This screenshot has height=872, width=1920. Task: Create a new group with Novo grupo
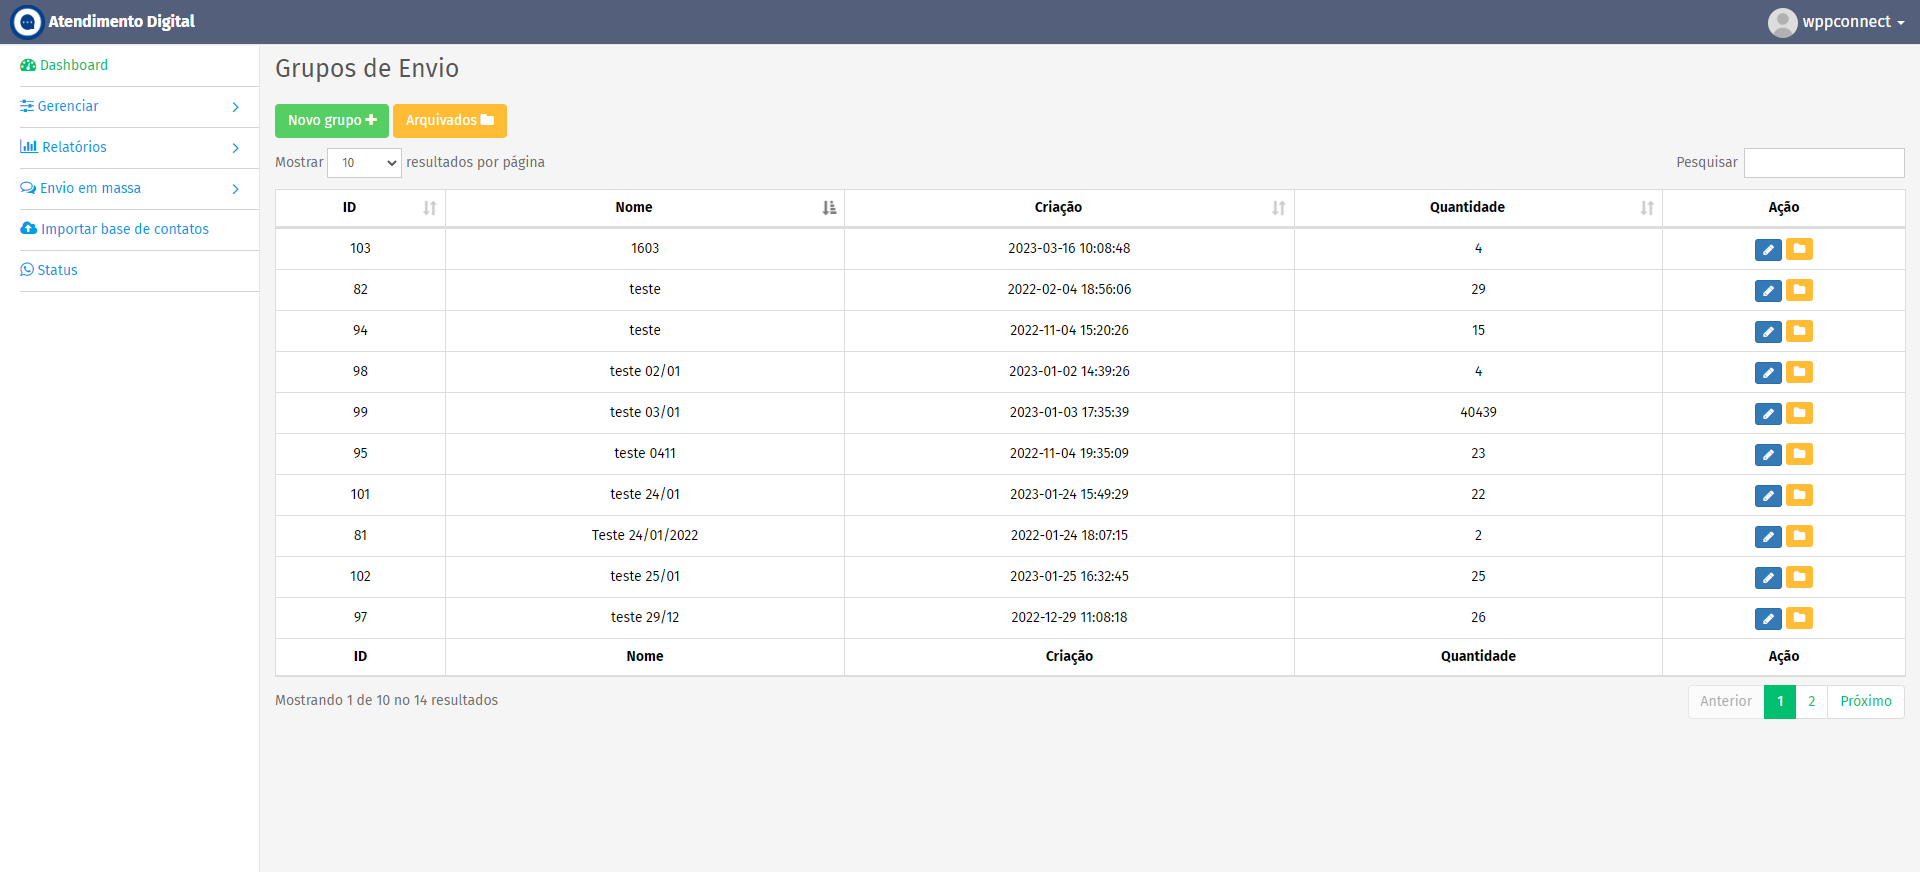tap(332, 121)
